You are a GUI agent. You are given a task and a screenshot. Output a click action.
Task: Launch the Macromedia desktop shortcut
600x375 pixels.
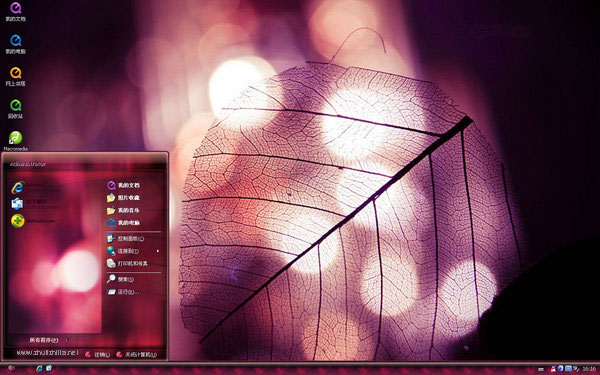[x=15, y=141]
